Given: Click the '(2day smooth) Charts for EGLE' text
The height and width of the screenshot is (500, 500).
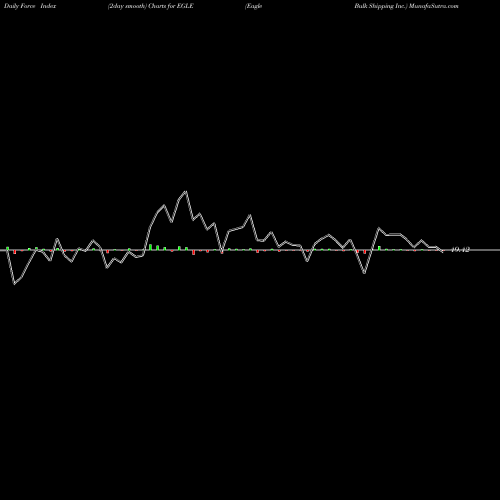Looking at the screenshot, I should click(151, 6).
